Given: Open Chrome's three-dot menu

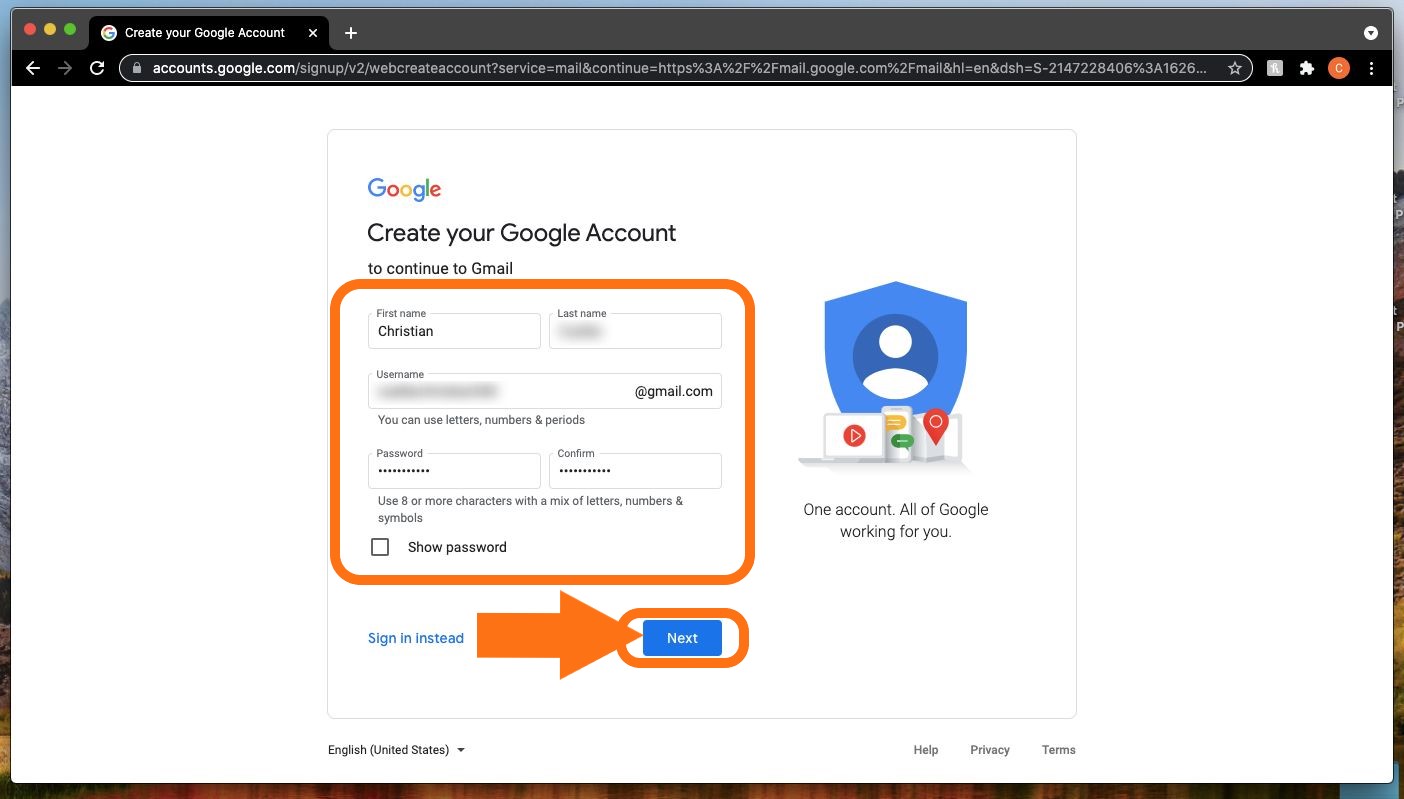Looking at the screenshot, I should [1372, 68].
